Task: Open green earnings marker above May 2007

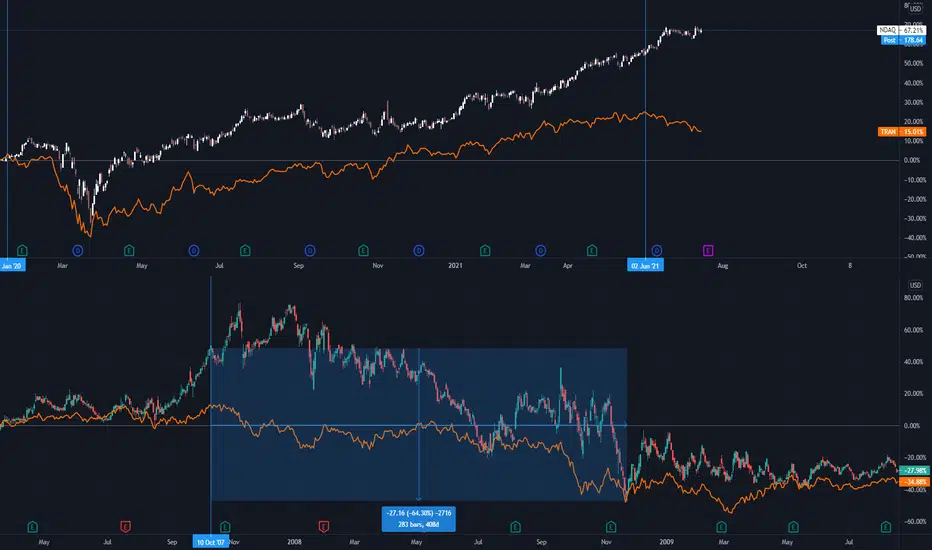Action: pos(33,527)
